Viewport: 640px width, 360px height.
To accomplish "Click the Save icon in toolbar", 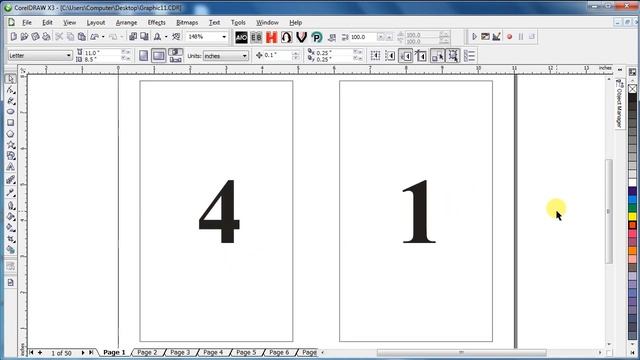I will pyautogui.click(x=36, y=37).
